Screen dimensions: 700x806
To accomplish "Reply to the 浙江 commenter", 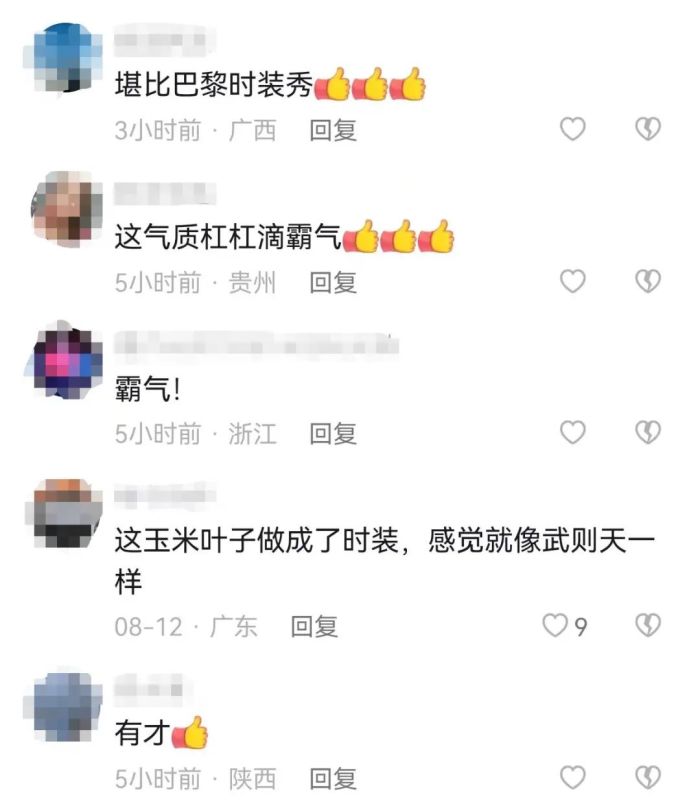I will (333, 433).
